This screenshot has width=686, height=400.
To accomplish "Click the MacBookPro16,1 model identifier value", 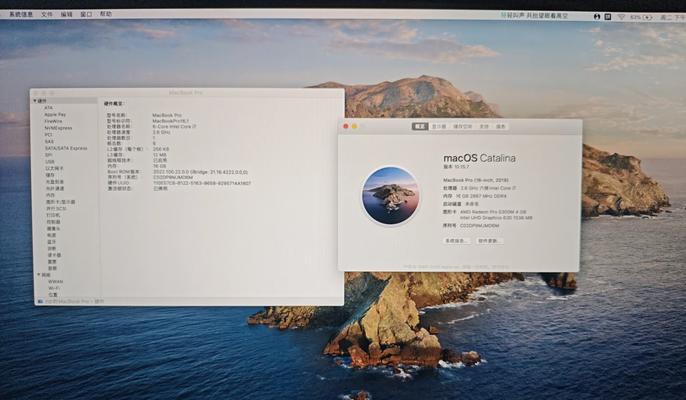I will 170,121.
